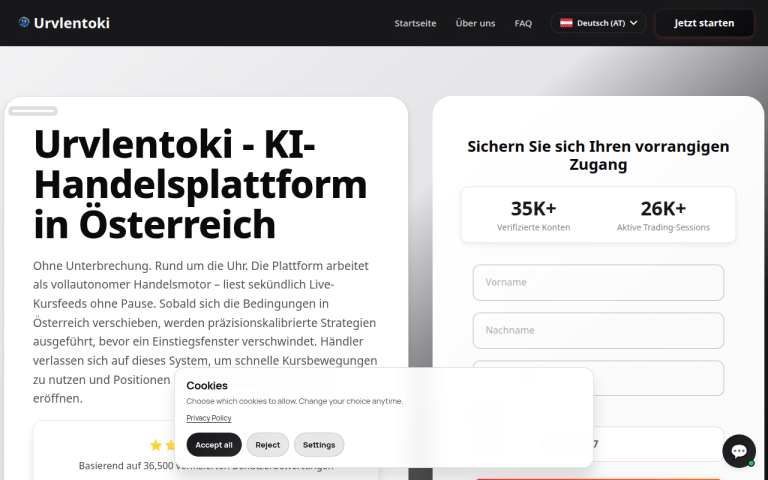
Task: Click the 35K+ Verifizierte Konten stat
Action: pos(533,215)
